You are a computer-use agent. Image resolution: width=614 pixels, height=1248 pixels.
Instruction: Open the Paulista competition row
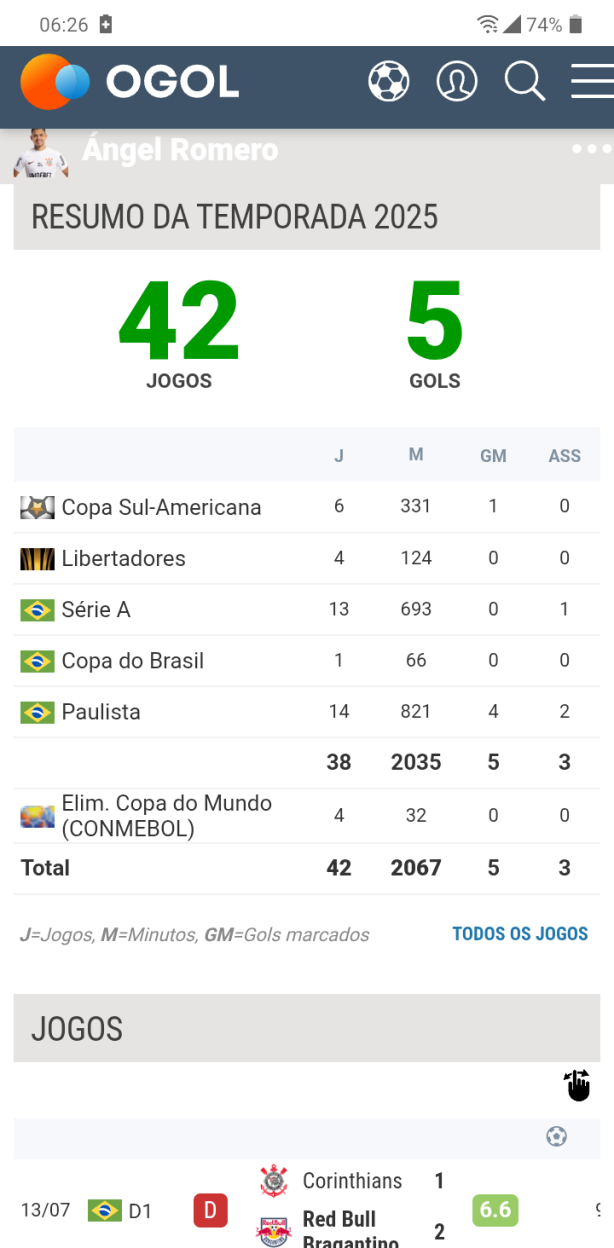(x=100, y=712)
